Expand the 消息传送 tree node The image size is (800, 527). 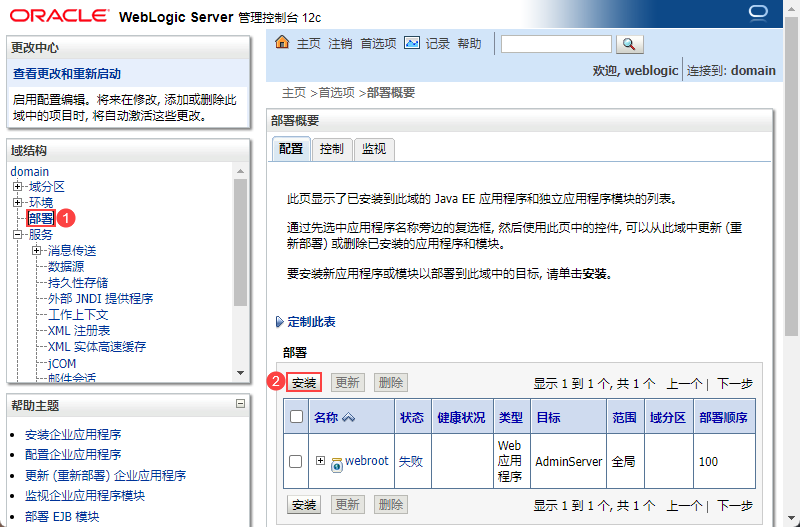pyautogui.click(x=36, y=250)
